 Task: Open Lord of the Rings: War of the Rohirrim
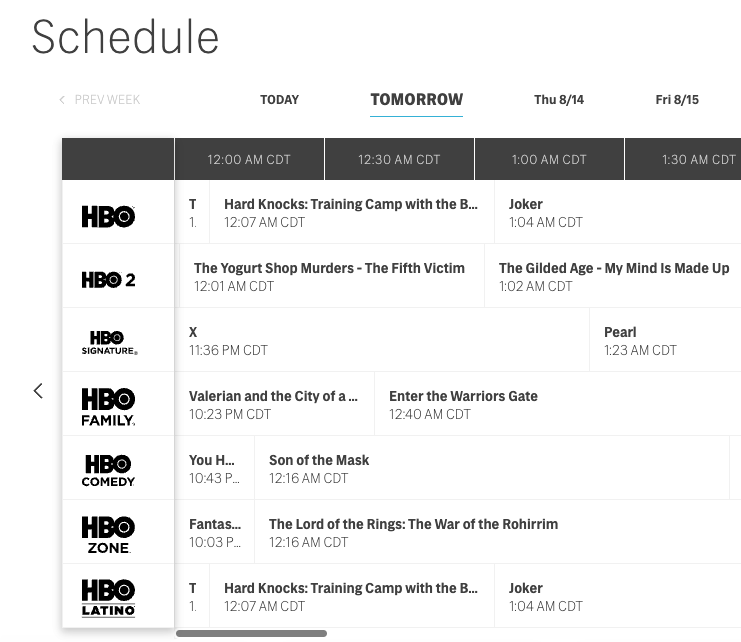coord(498,532)
